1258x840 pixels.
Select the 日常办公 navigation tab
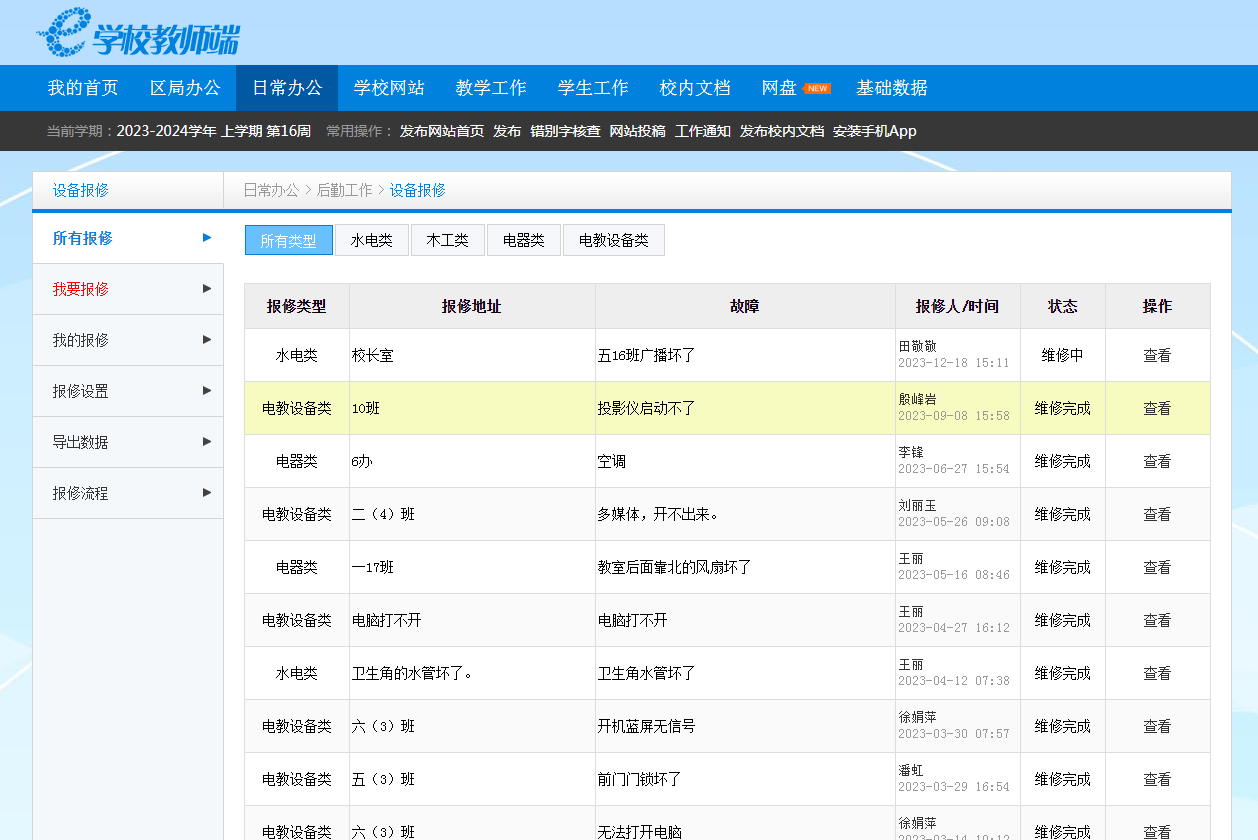click(x=287, y=88)
